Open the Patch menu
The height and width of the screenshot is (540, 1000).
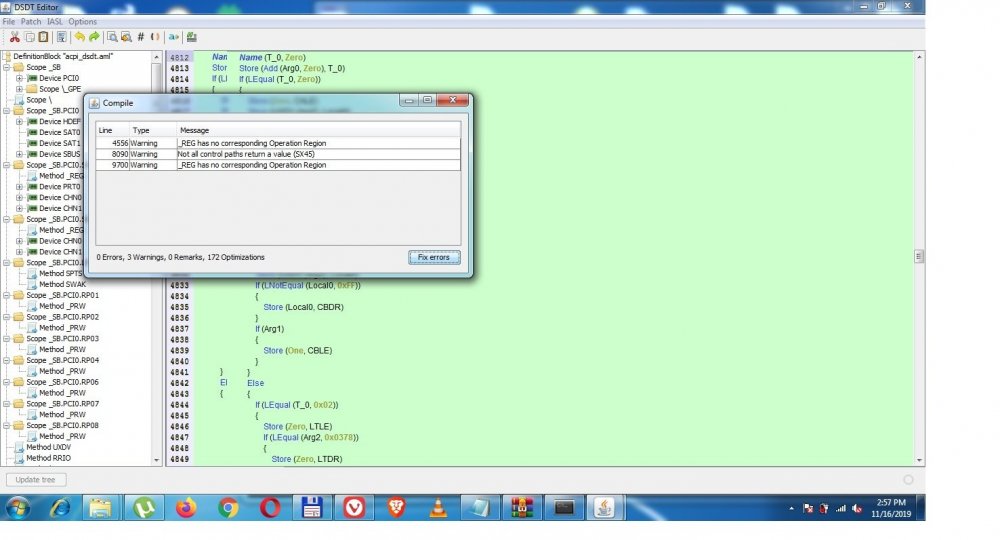coord(31,22)
